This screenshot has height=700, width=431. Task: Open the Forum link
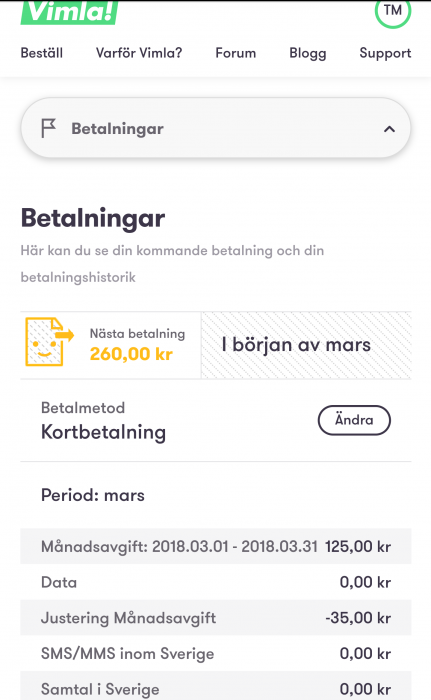coord(235,53)
